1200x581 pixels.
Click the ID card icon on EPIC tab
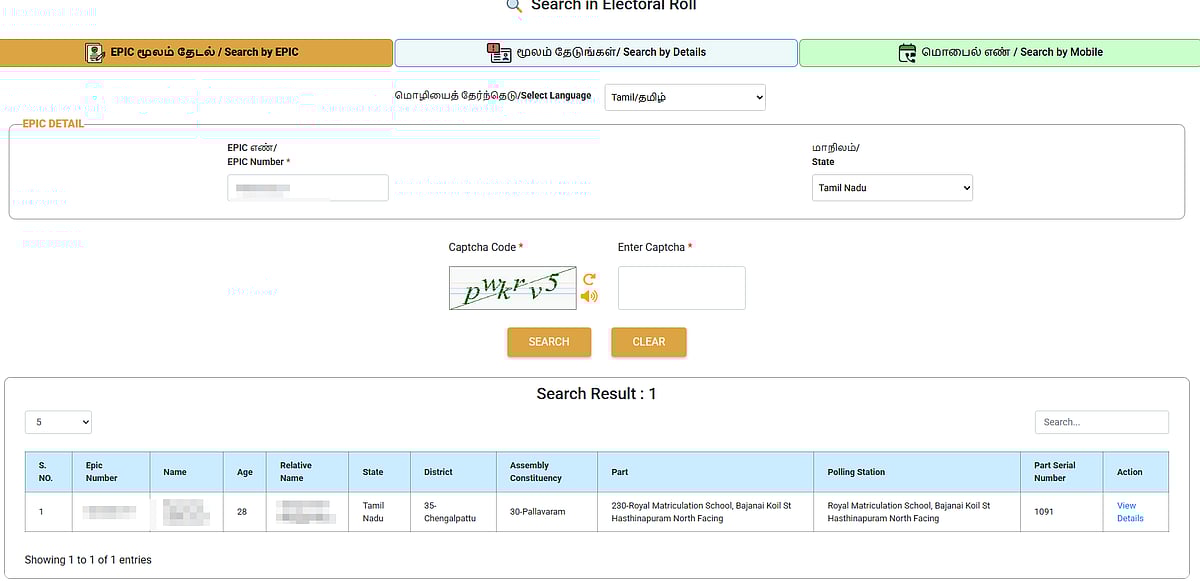pos(95,53)
